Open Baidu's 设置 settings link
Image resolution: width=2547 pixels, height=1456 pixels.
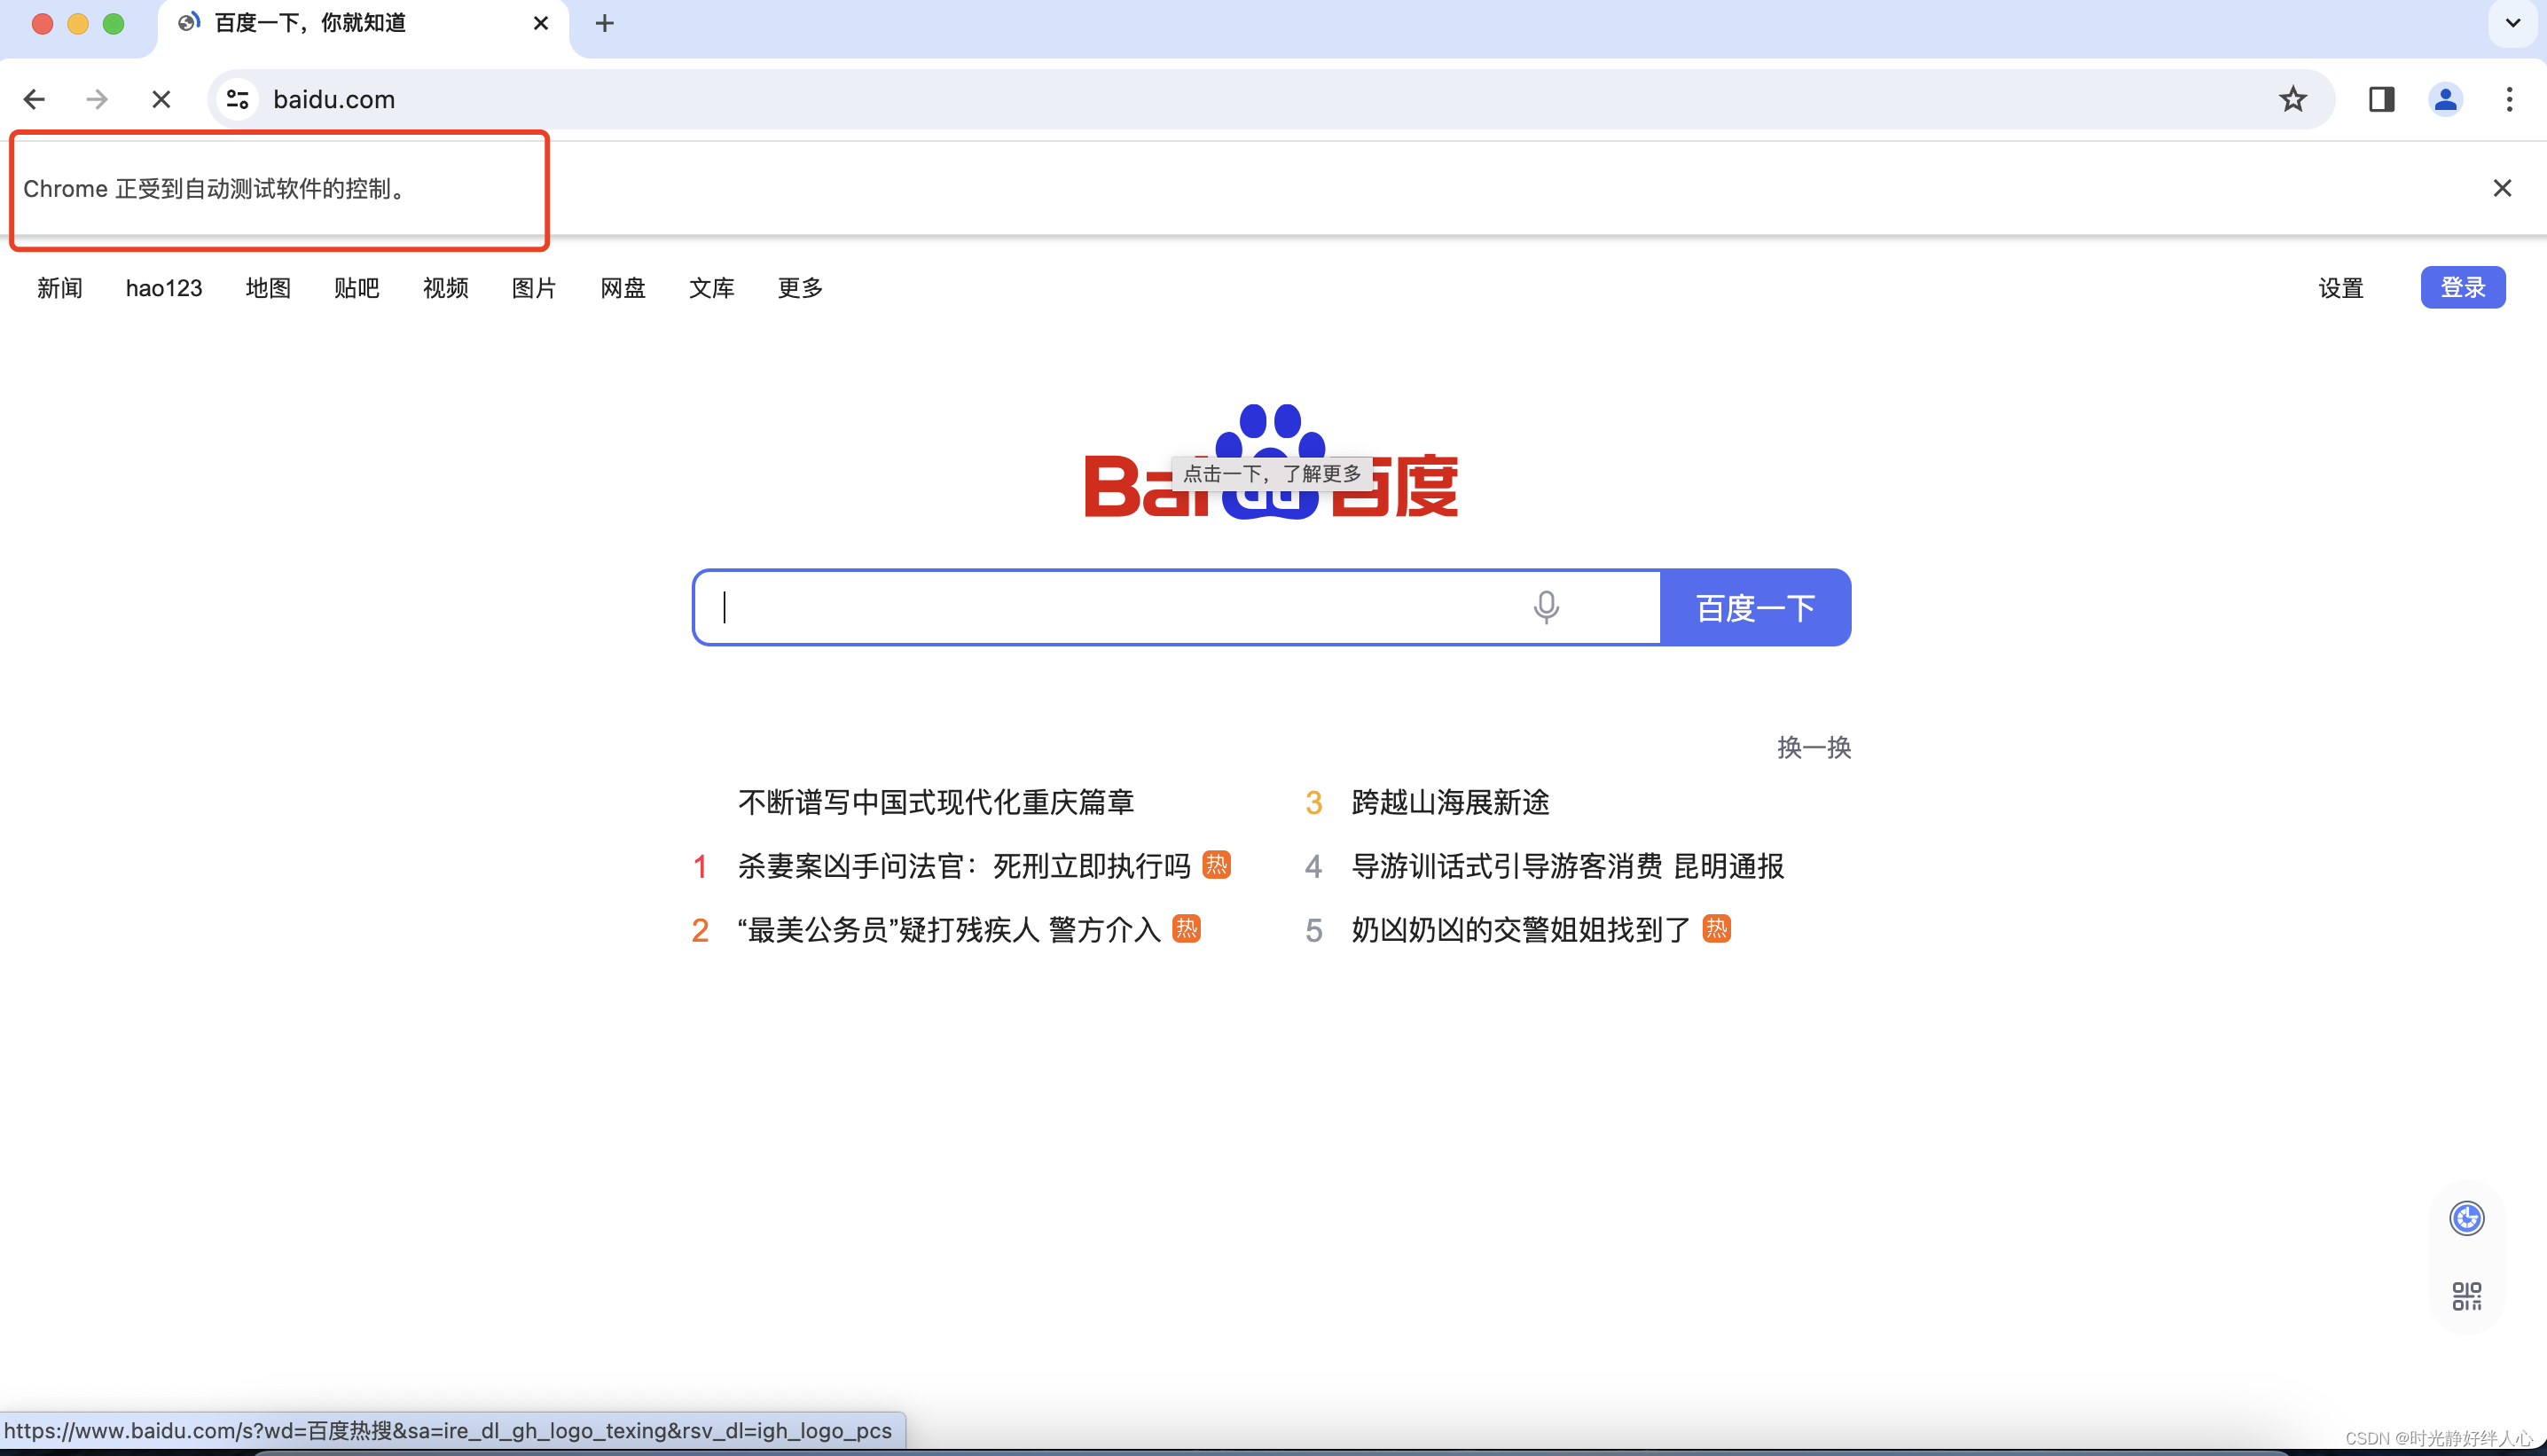2343,288
